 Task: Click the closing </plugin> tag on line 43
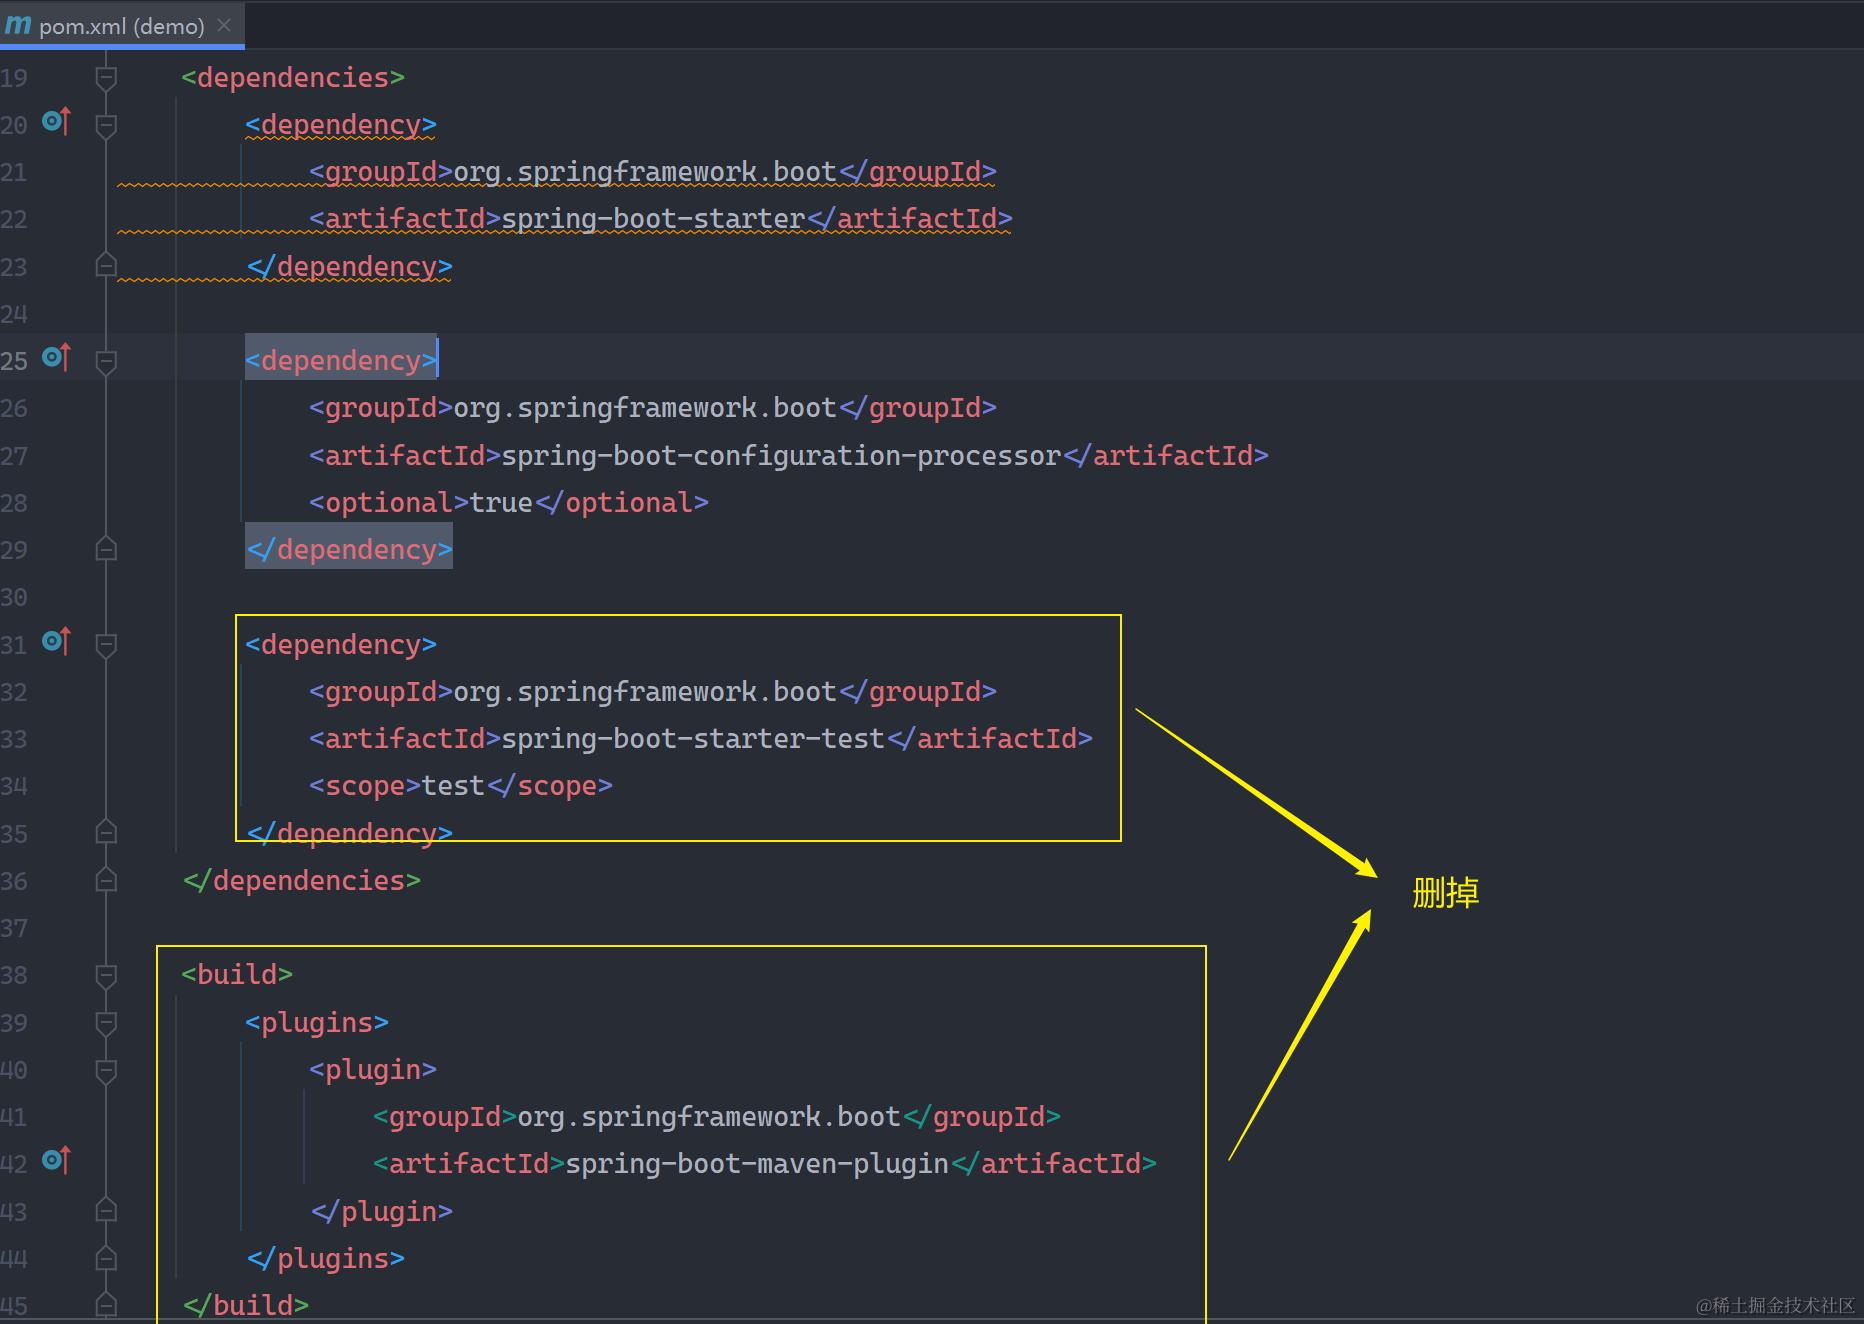coord(381,1212)
